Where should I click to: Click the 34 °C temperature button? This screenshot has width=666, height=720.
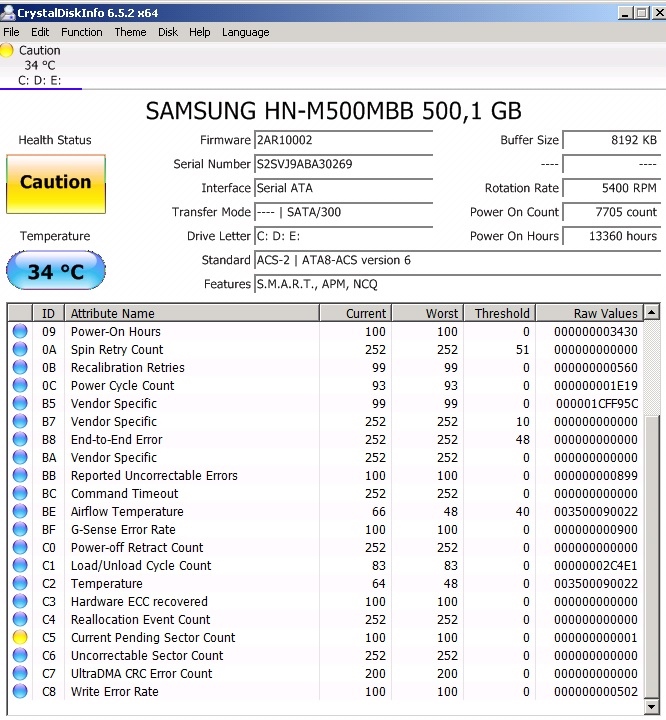coord(56,270)
